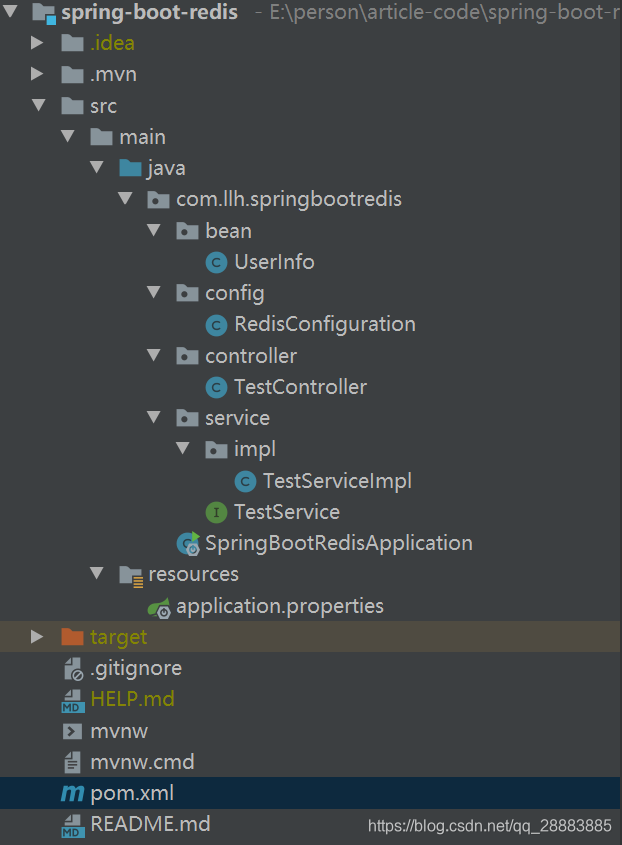The width and height of the screenshot is (622, 845).
Task: Collapse the src folder
Action: coord(37,105)
